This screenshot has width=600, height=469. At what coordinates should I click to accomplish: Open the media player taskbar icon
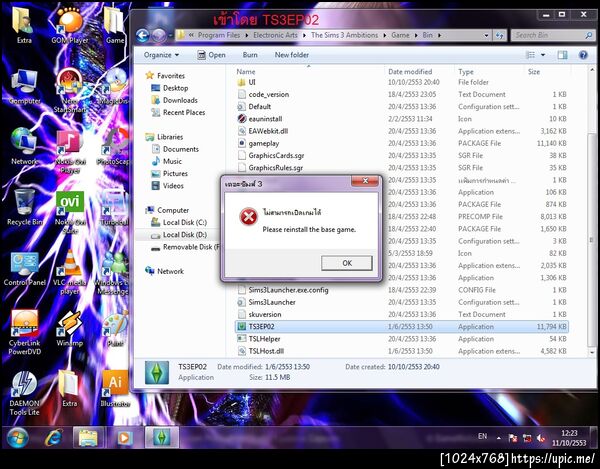[x=124, y=438]
